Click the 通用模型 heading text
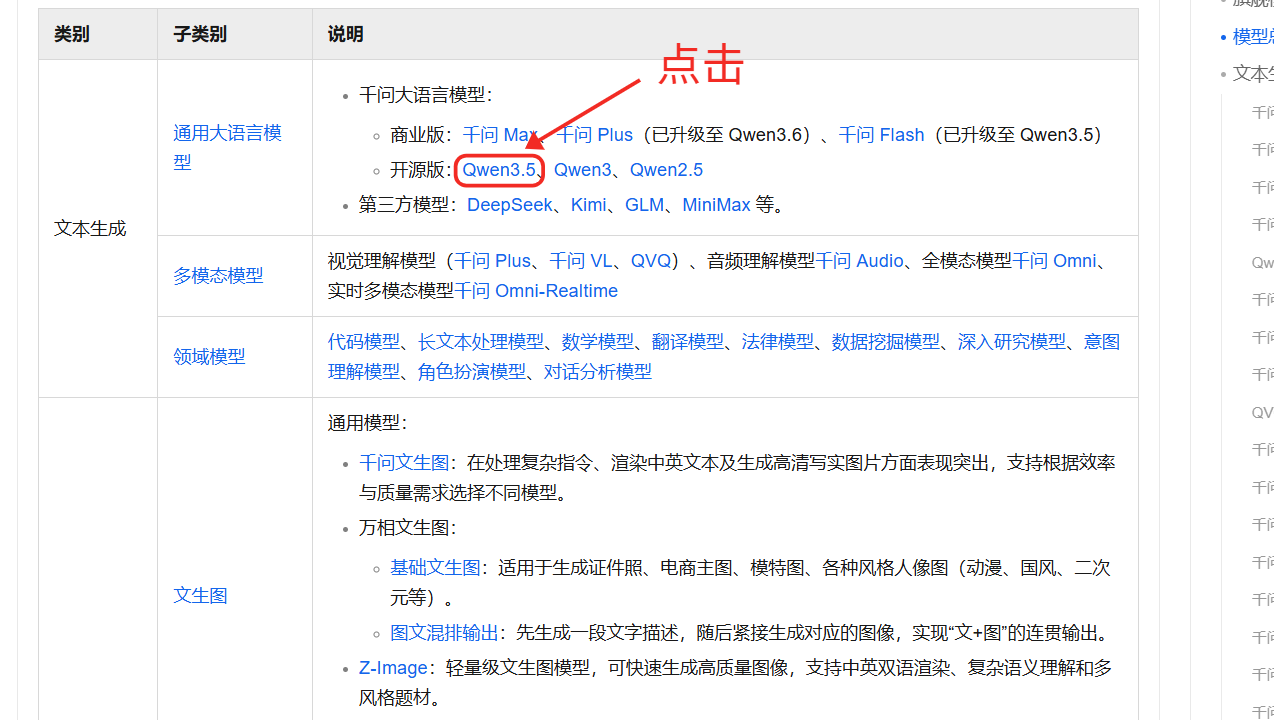This screenshot has width=1274, height=720. click(368, 423)
